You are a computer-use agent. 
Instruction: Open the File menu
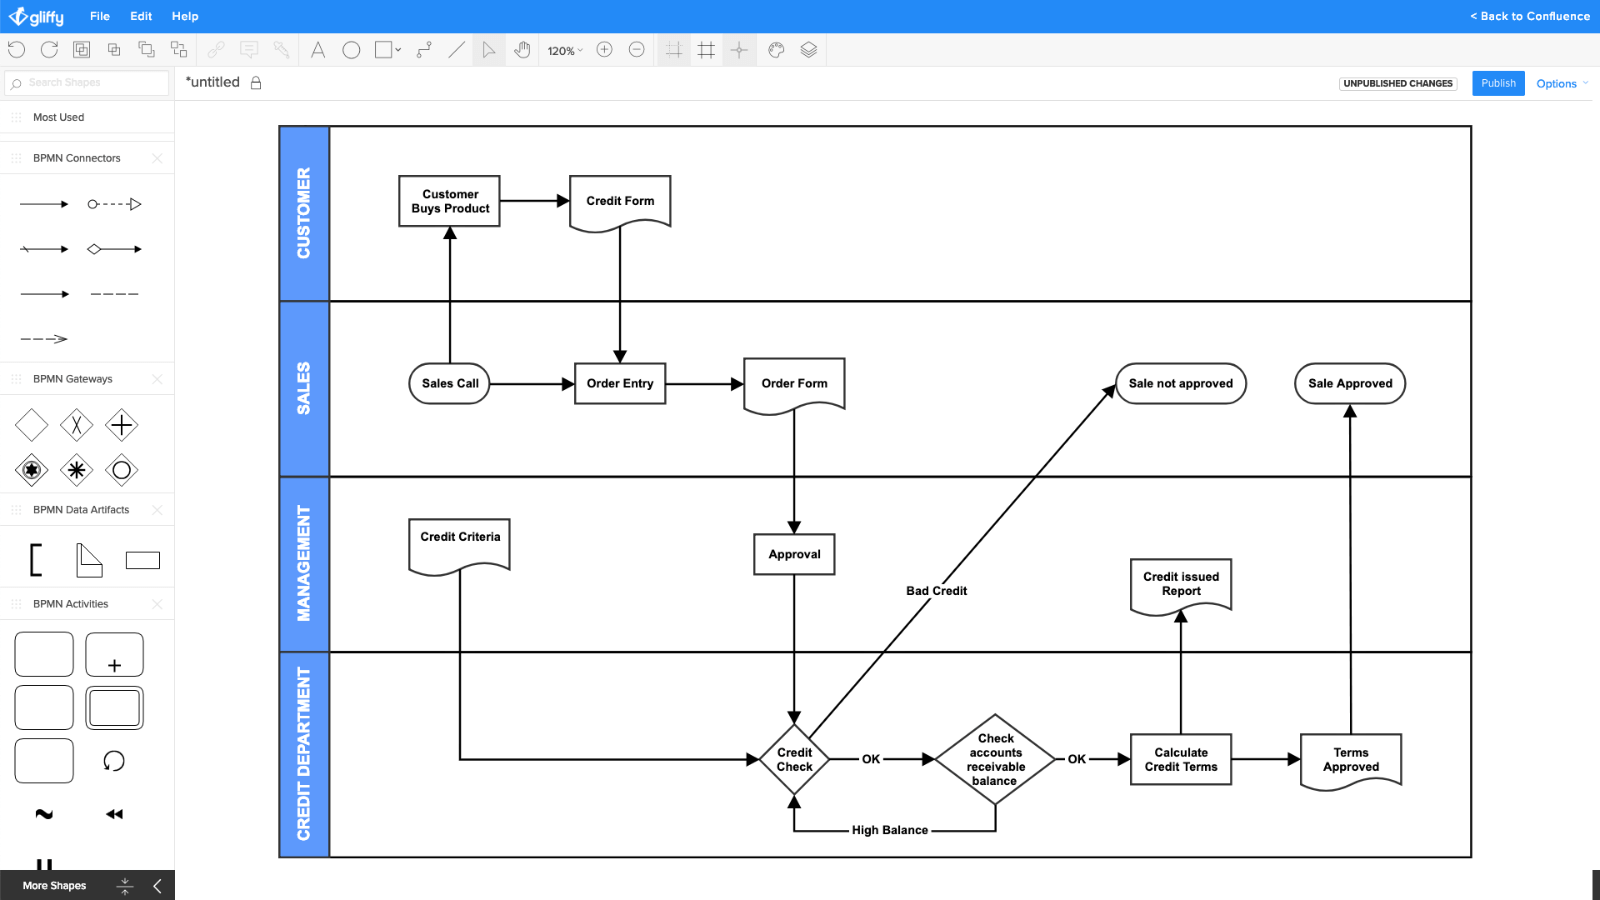pos(99,15)
